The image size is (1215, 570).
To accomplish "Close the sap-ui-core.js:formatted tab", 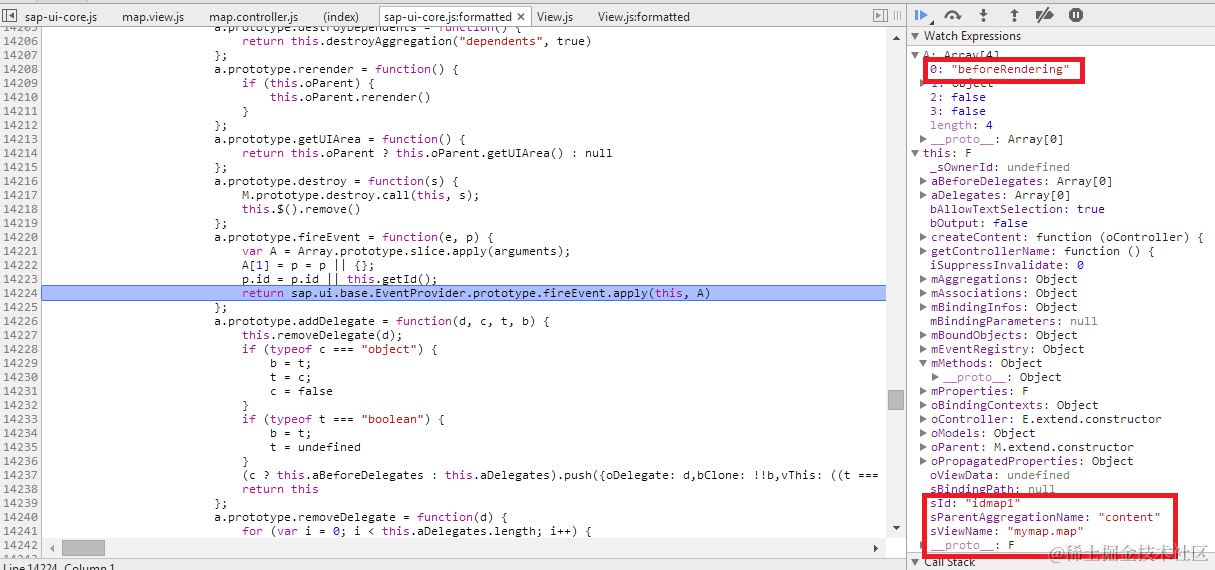I will click(520, 17).
